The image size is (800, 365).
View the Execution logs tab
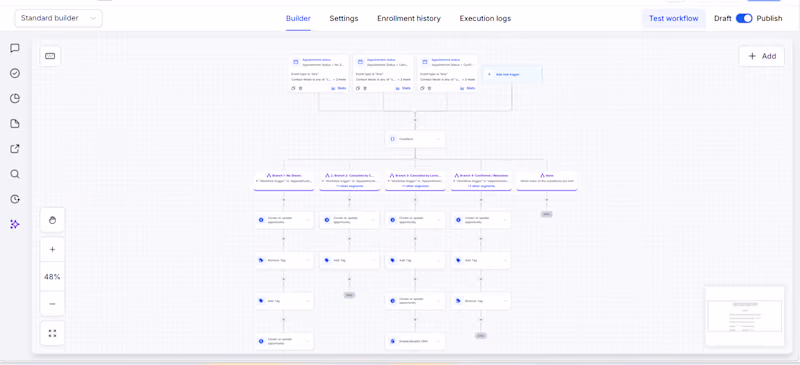(485, 18)
